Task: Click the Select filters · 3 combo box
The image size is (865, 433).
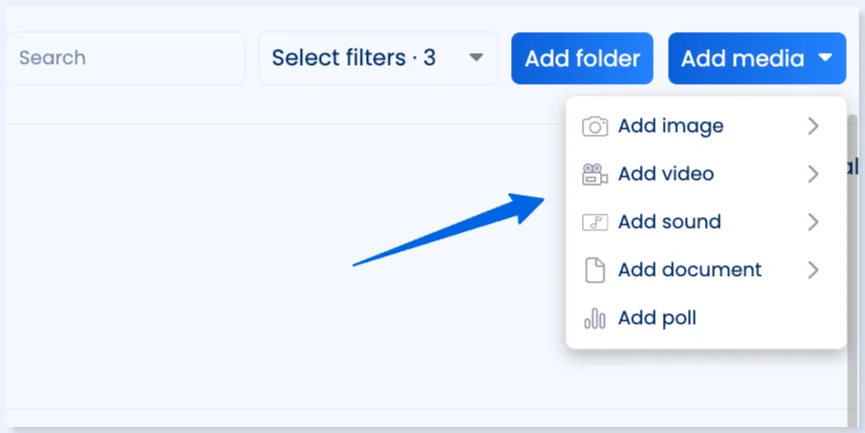Action: tap(378, 58)
